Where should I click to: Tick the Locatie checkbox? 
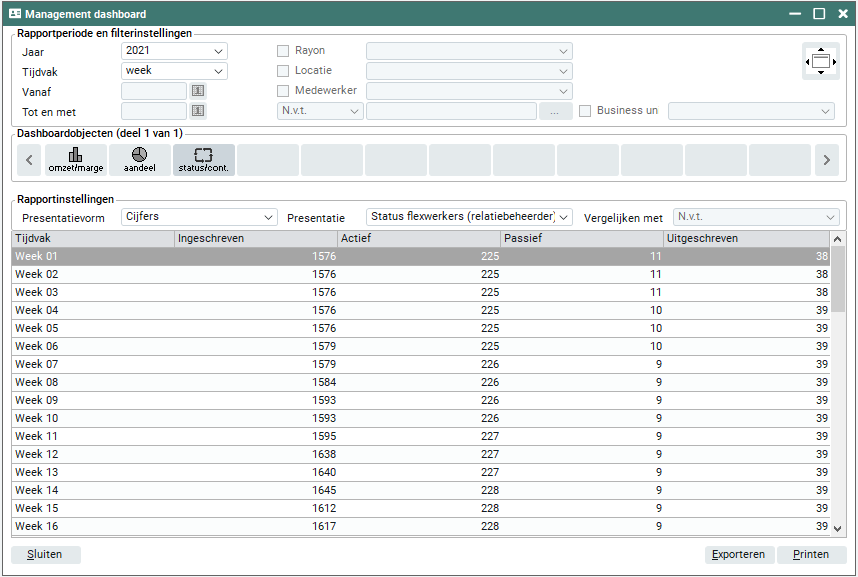(283, 71)
